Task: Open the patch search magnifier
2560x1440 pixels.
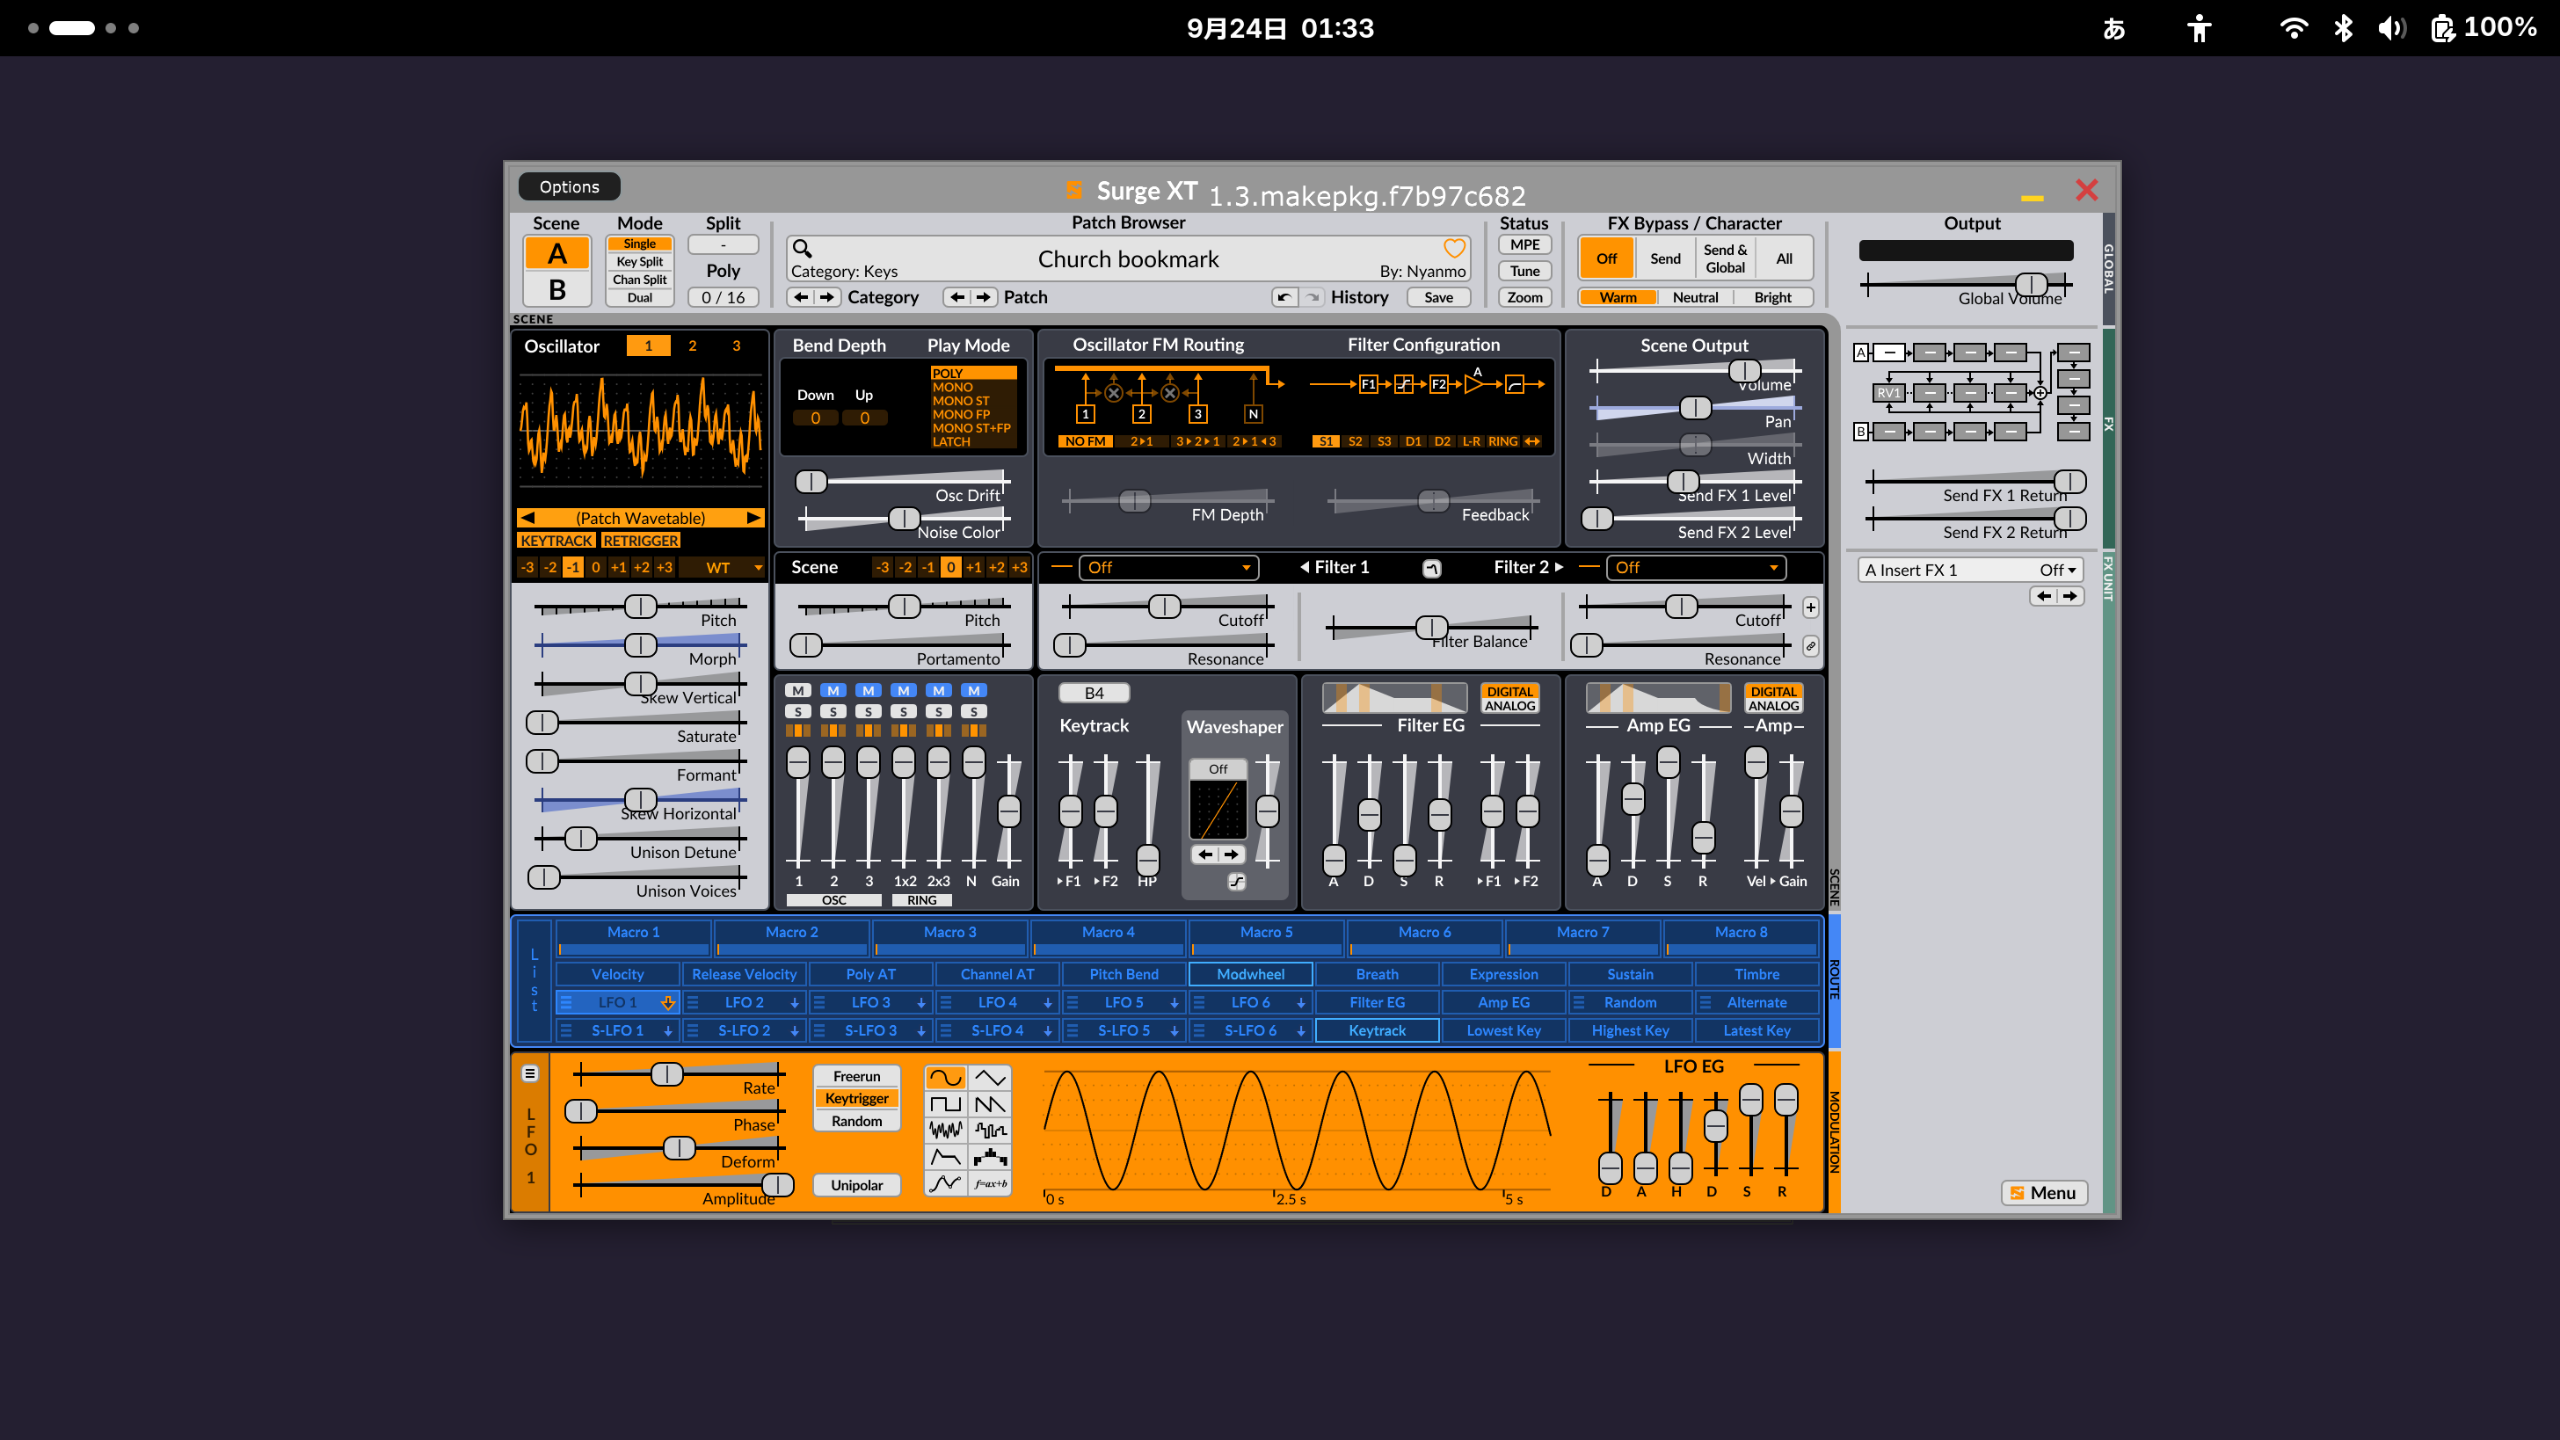Action: pos(802,248)
